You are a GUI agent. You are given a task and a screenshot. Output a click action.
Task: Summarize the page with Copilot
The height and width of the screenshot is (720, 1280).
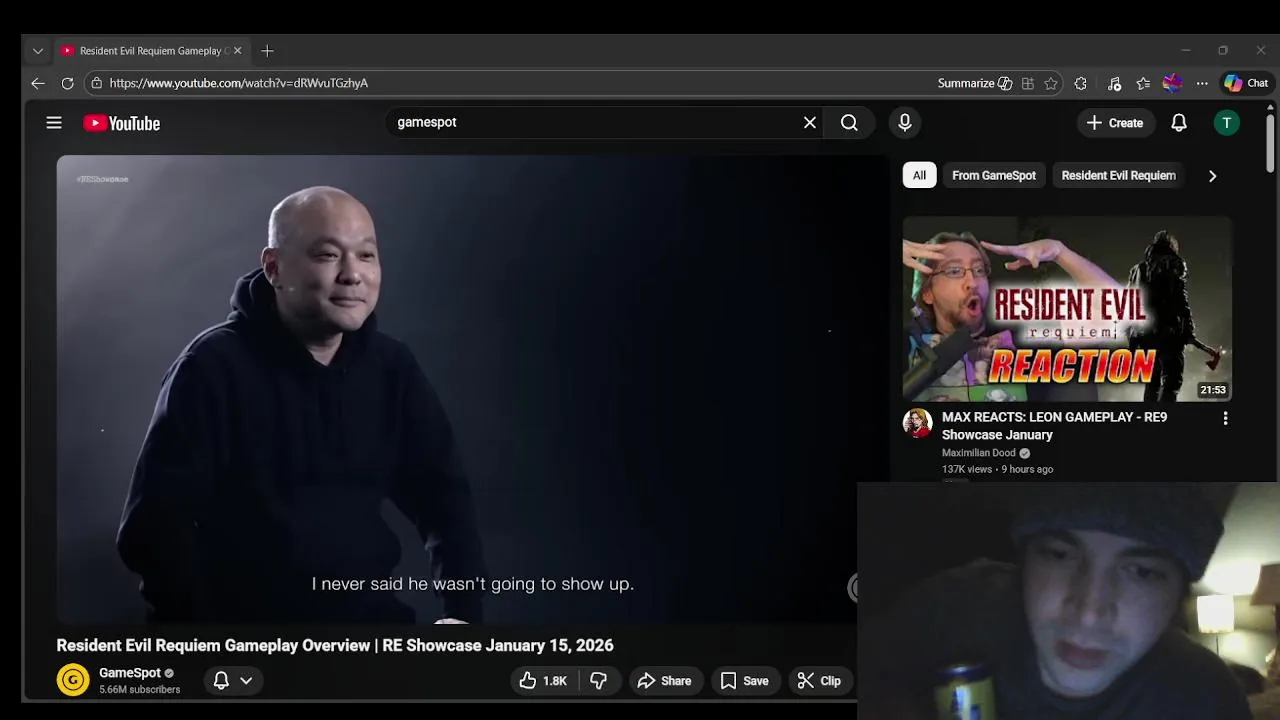pos(975,83)
